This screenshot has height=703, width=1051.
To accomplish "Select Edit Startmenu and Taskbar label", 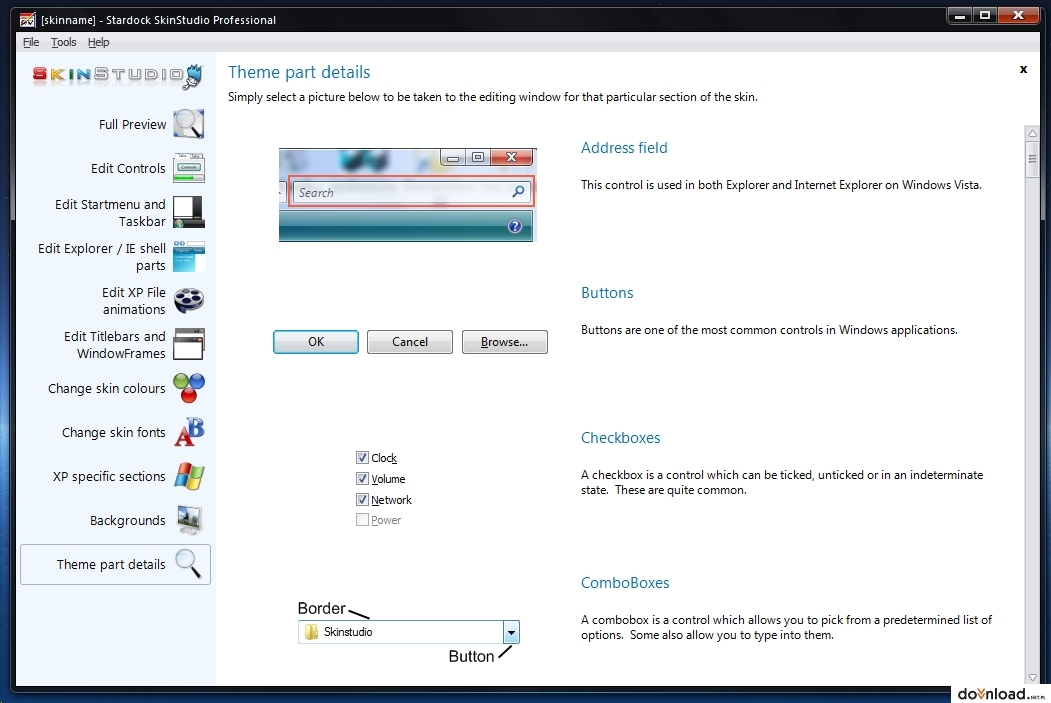I will 110,212.
